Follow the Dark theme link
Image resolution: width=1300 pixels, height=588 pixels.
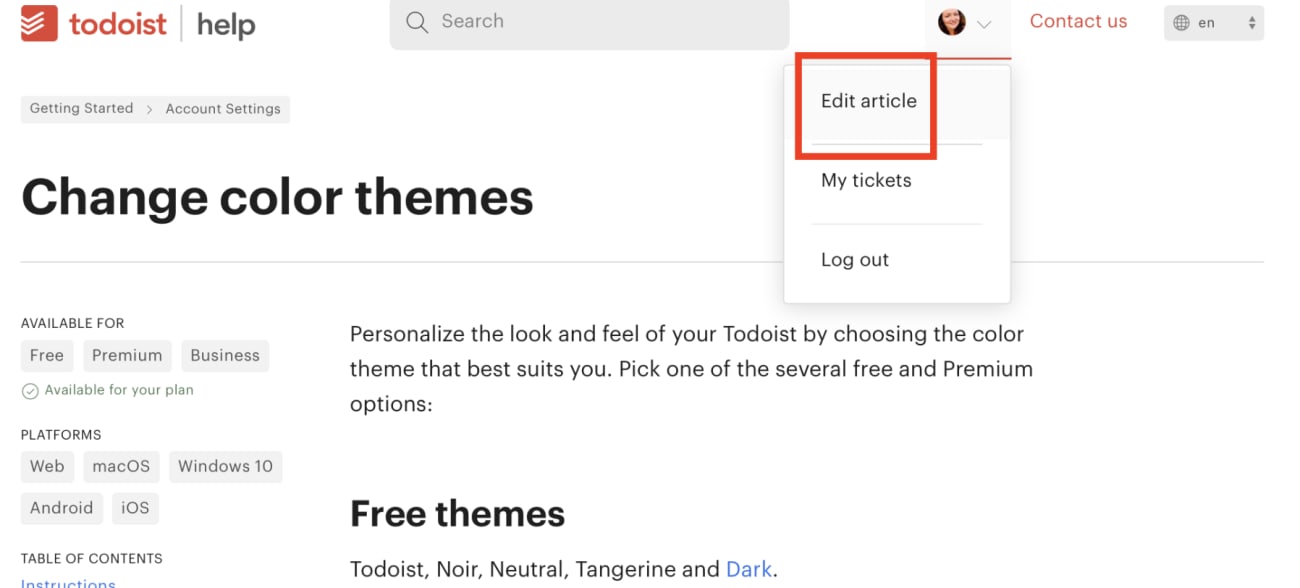click(x=748, y=570)
